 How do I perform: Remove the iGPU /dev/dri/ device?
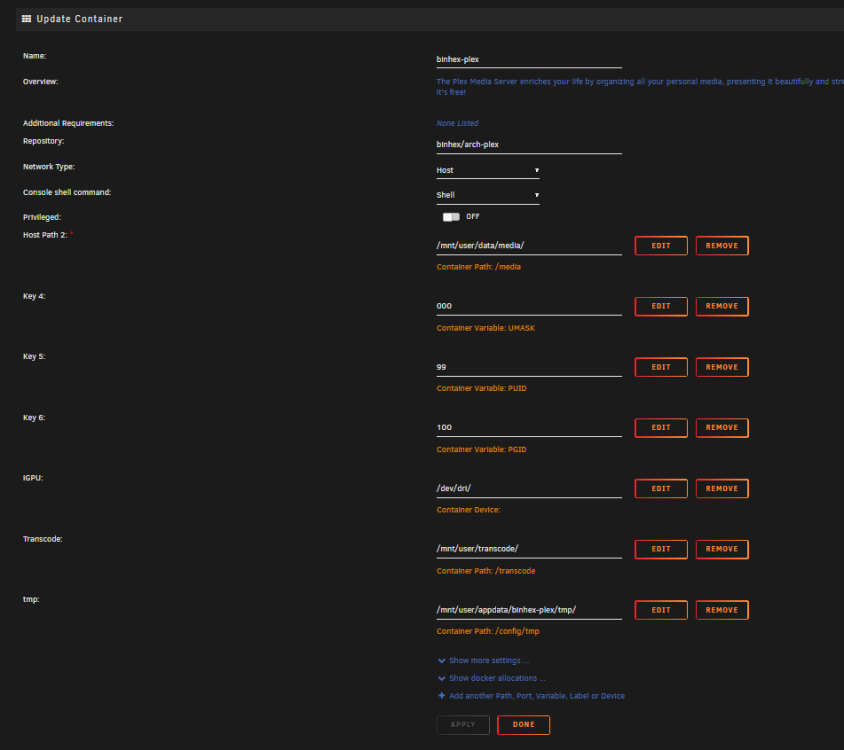[x=722, y=488]
